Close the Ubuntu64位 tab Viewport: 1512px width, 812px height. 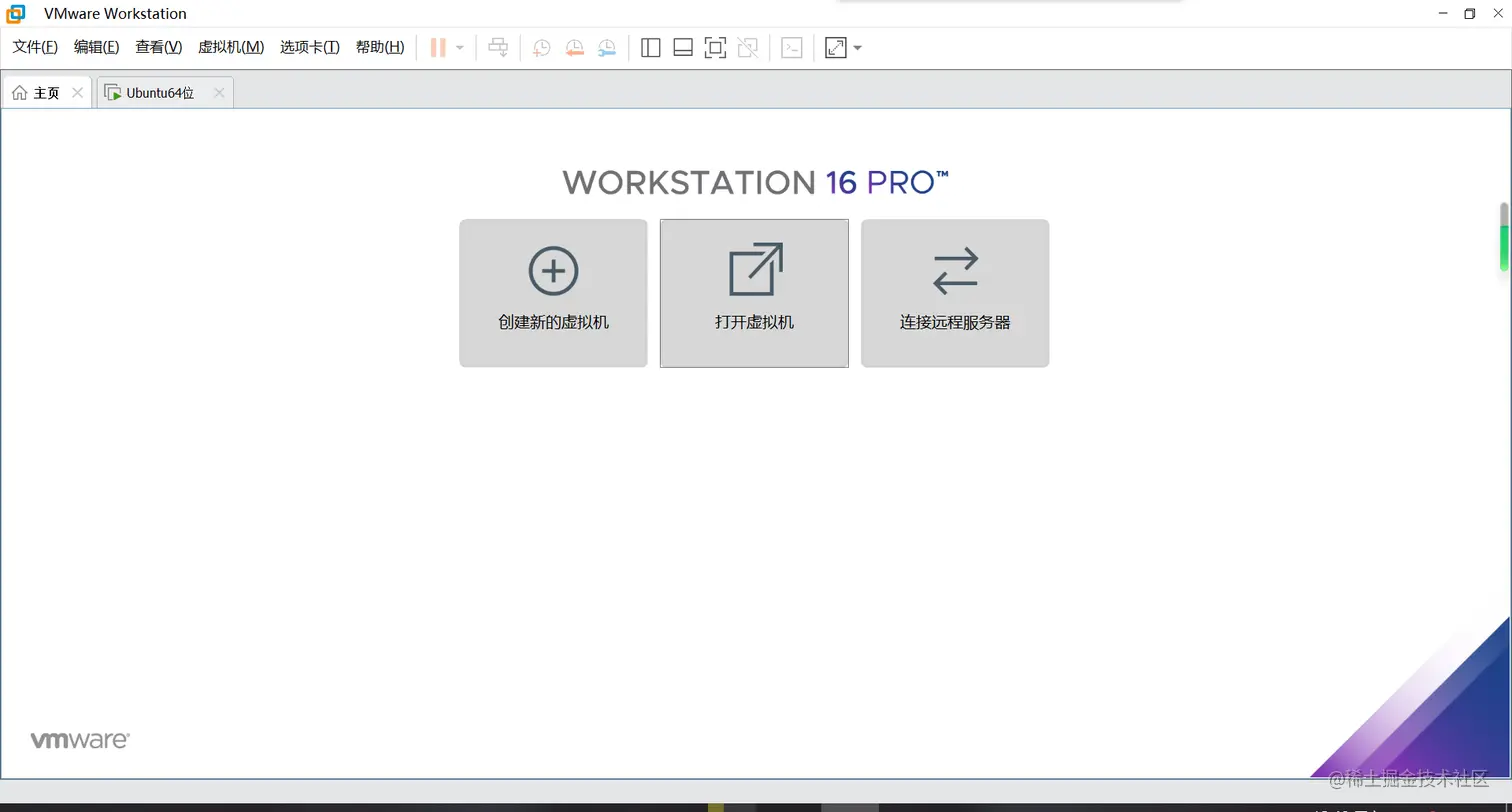[219, 93]
